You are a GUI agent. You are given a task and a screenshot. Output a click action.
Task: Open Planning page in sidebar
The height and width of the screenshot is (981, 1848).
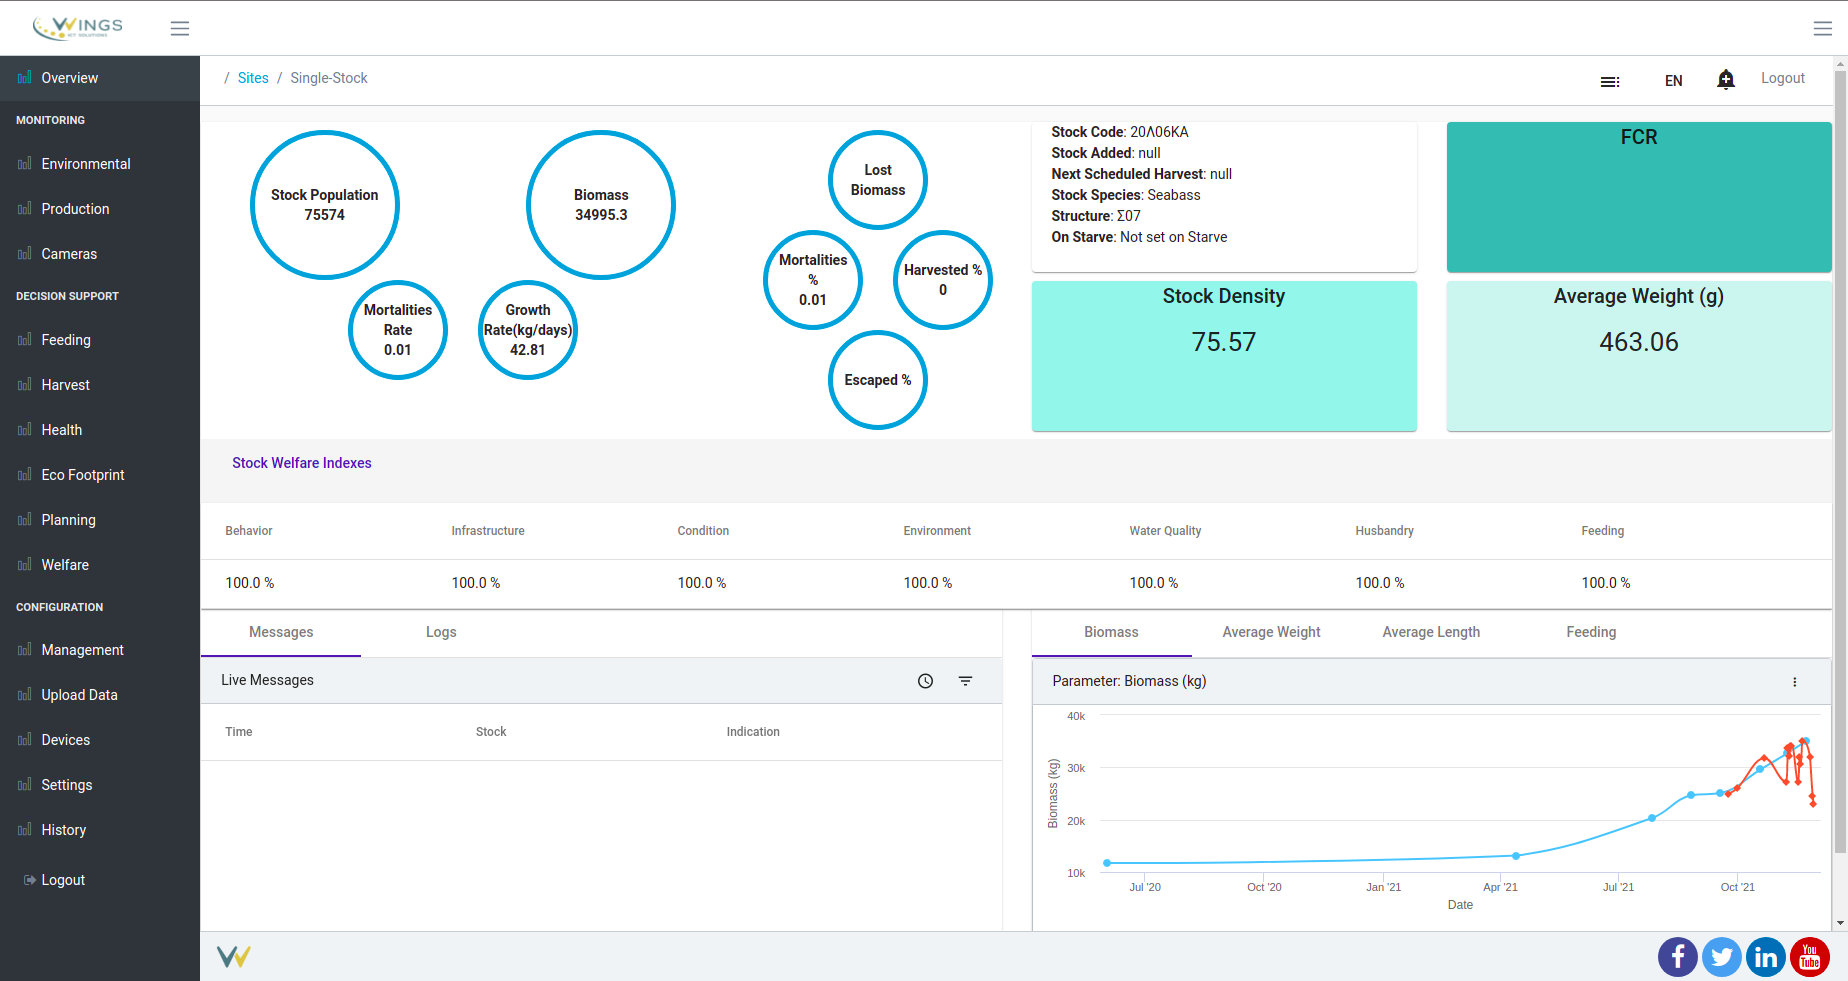point(100,520)
